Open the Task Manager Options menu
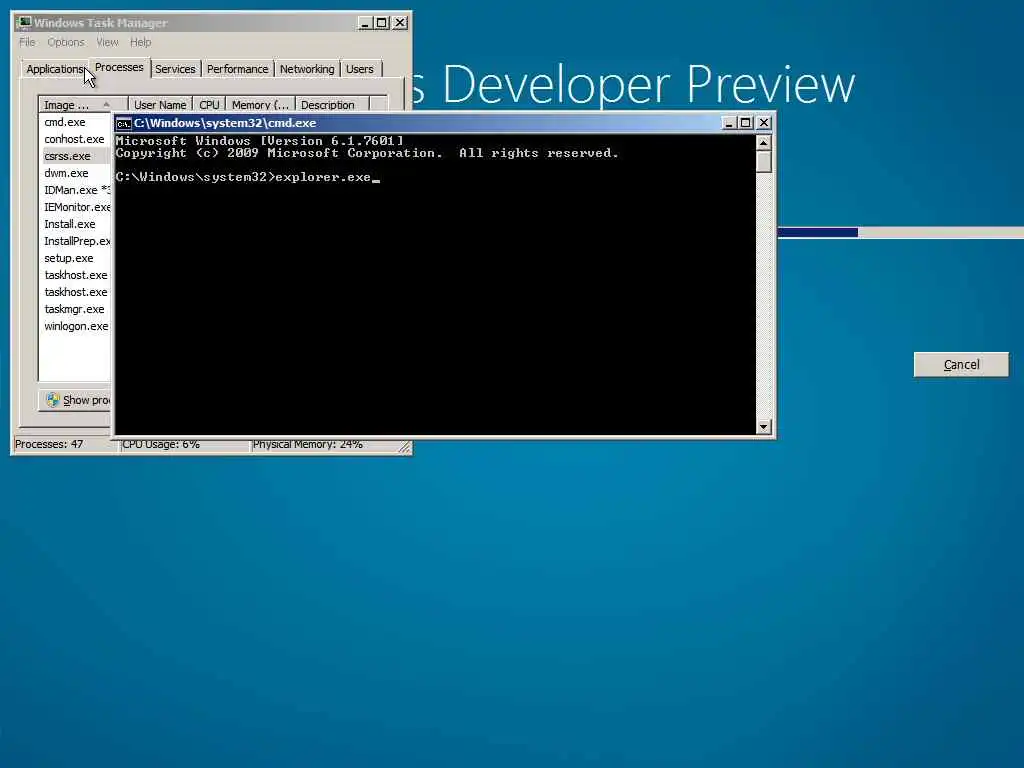1024x768 pixels. click(65, 42)
